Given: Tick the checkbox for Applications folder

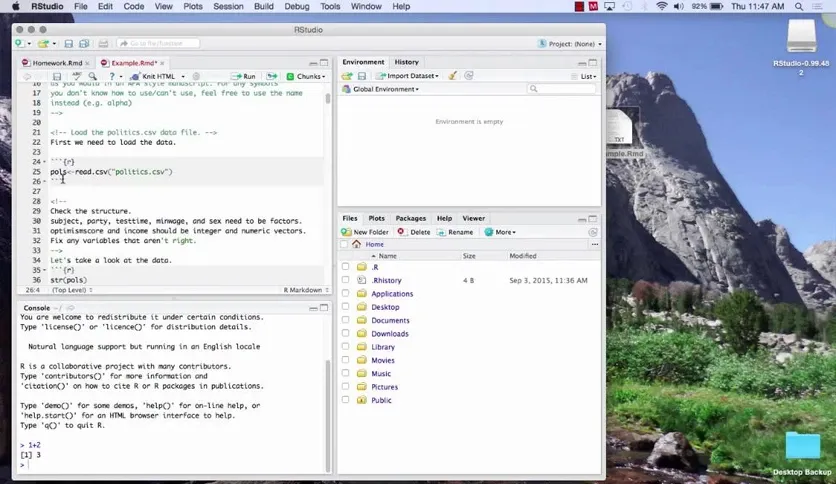Looking at the screenshot, I should click(x=345, y=293).
